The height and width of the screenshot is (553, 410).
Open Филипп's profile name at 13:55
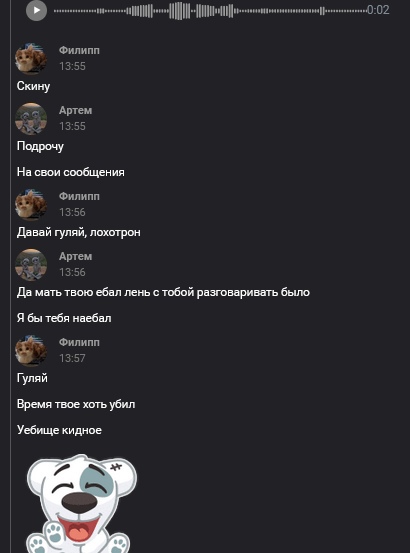79,51
